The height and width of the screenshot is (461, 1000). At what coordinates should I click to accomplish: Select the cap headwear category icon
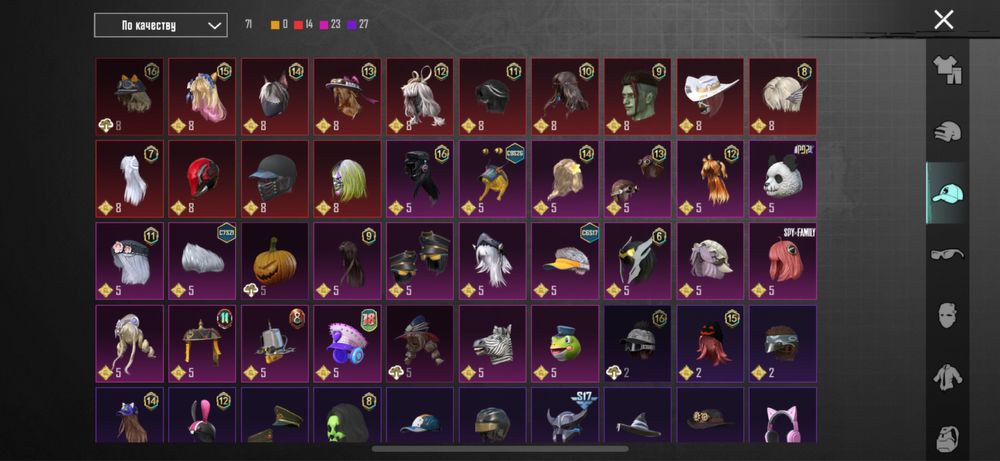pyautogui.click(x=948, y=193)
